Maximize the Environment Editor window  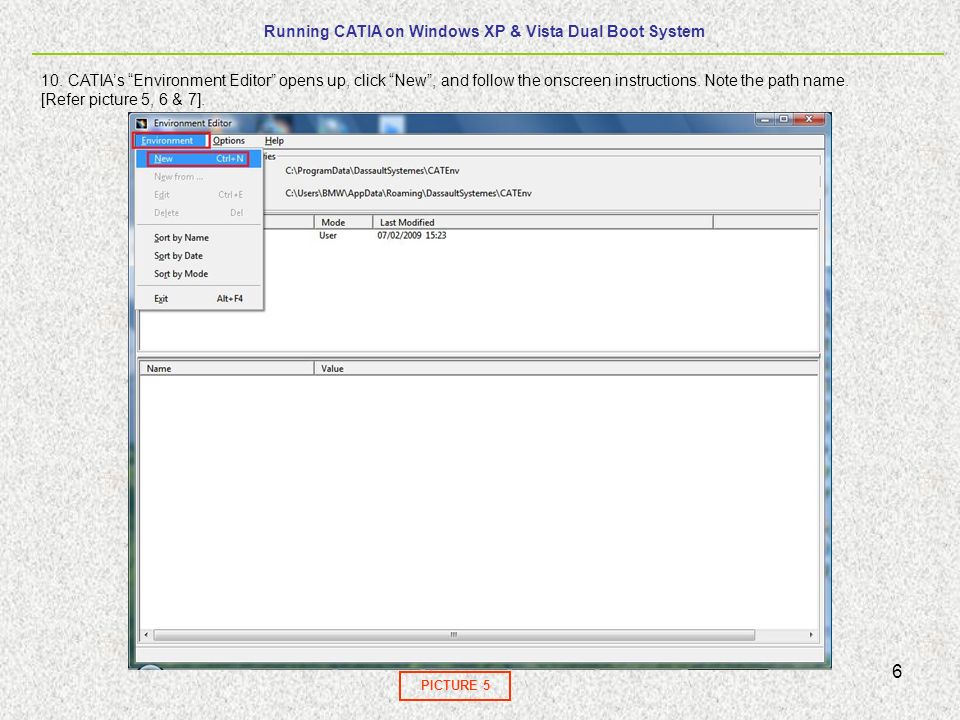tap(784, 119)
